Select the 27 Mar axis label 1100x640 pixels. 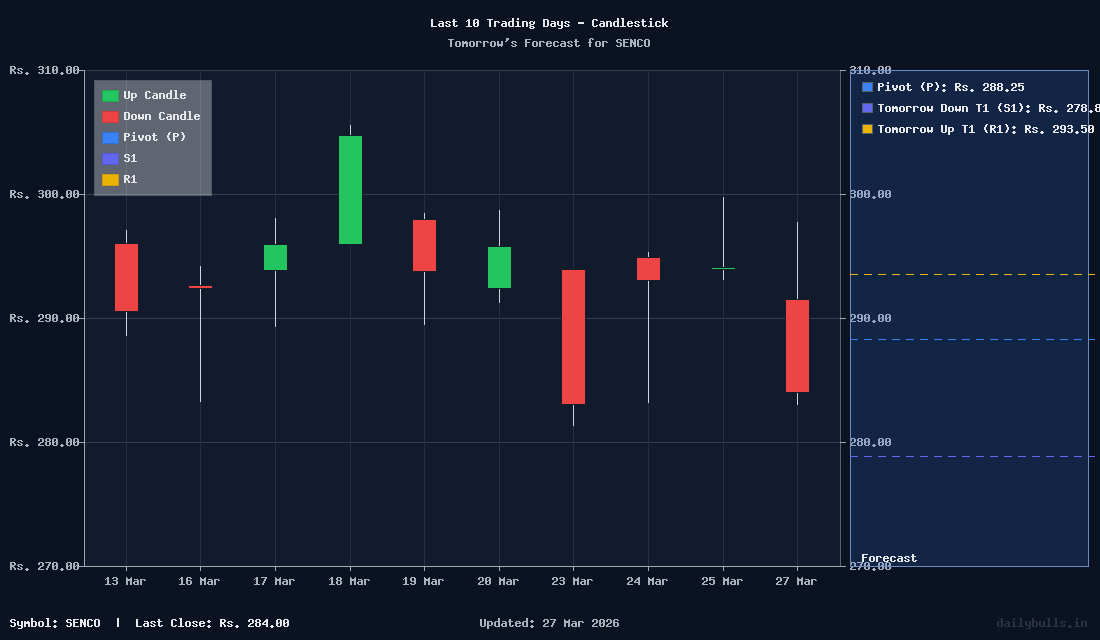pyautogui.click(x=796, y=581)
